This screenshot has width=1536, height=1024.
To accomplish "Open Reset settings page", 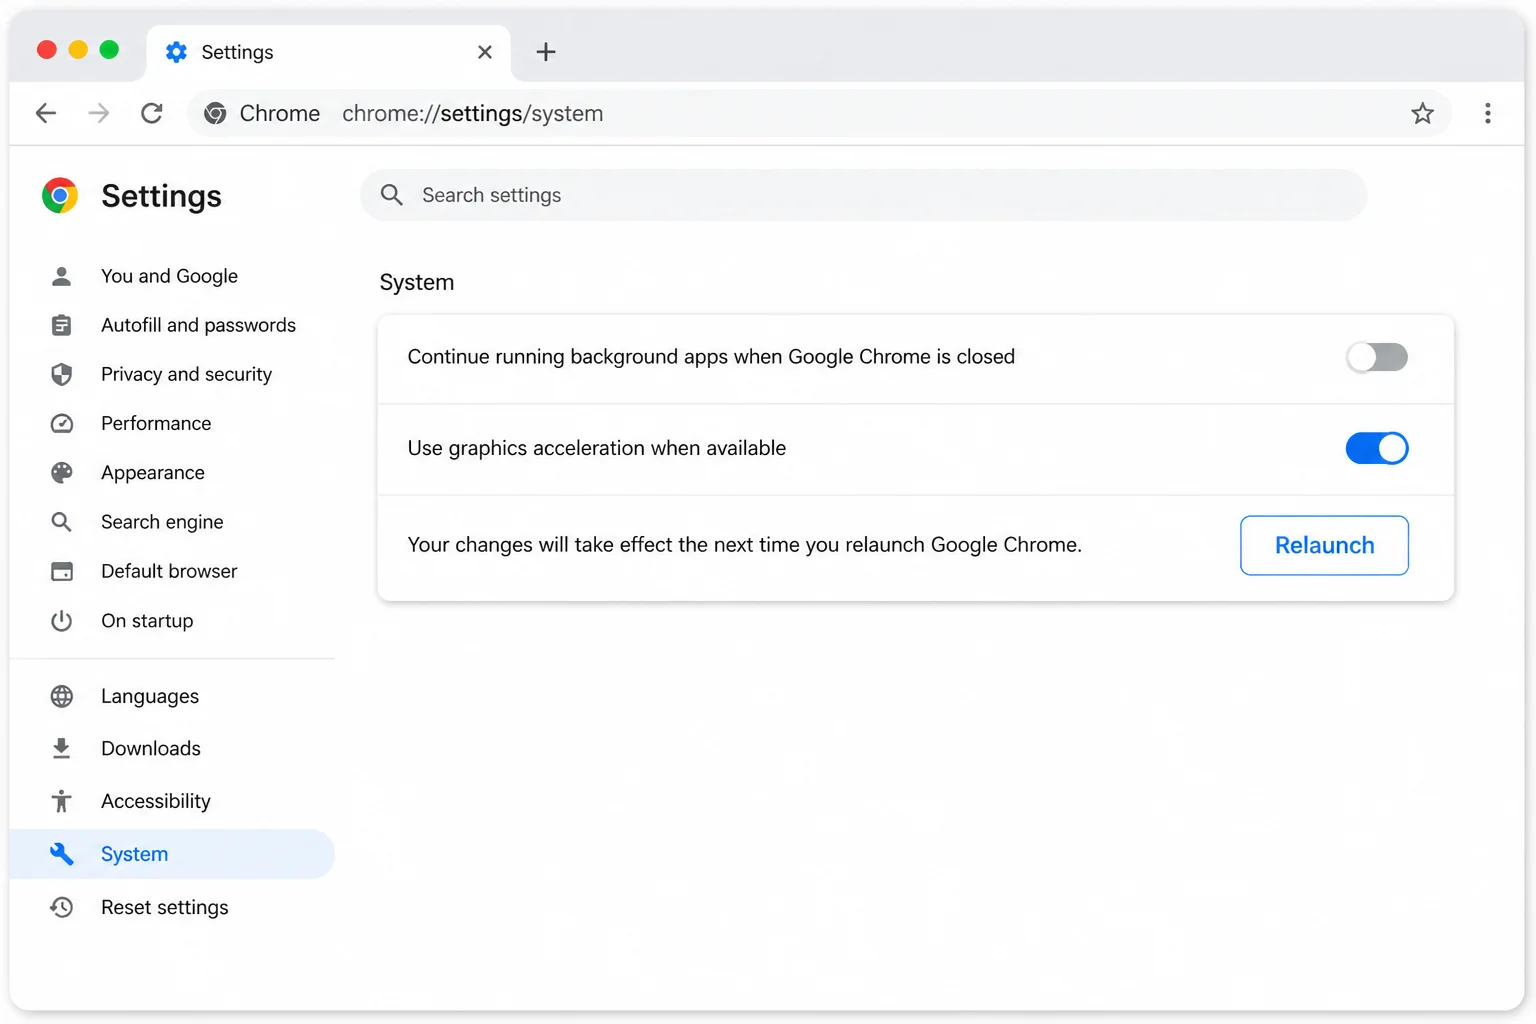I will [172, 907].
